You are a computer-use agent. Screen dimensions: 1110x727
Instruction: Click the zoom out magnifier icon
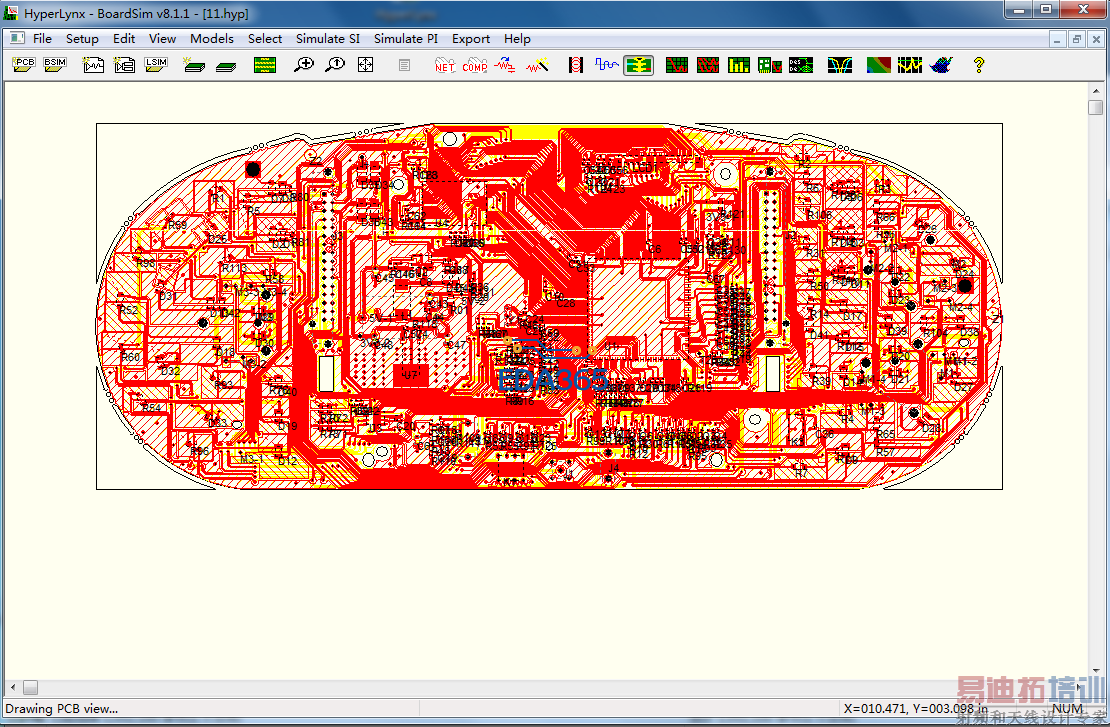click(x=335, y=65)
